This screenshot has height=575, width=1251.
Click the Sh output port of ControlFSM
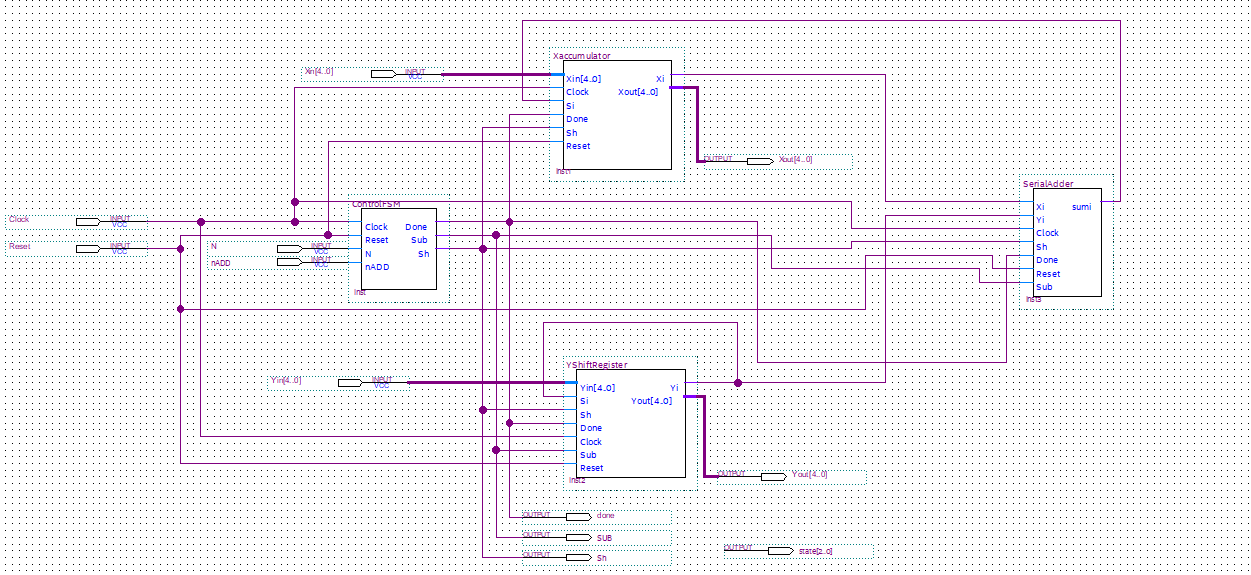click(x=424, y=254)
